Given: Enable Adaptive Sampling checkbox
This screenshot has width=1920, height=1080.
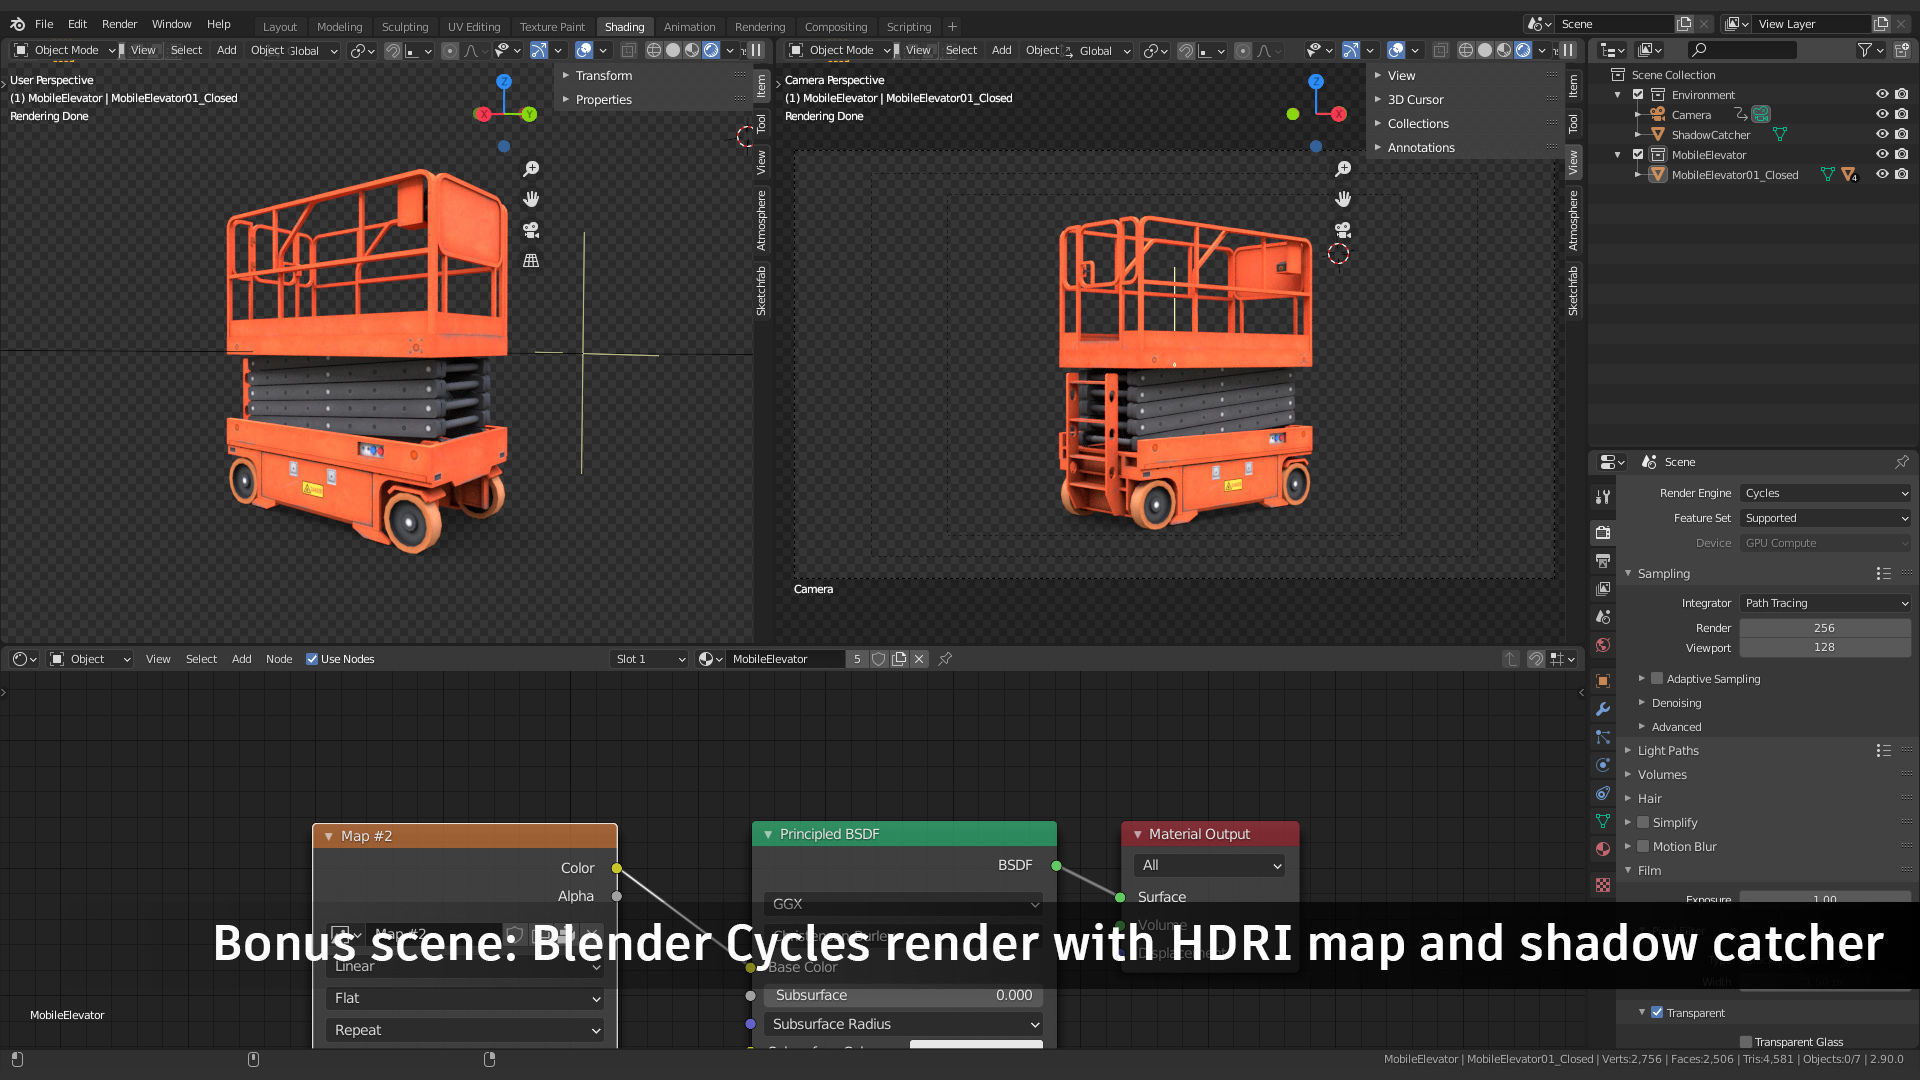Looking at the screenshot, I should 1657,679.
